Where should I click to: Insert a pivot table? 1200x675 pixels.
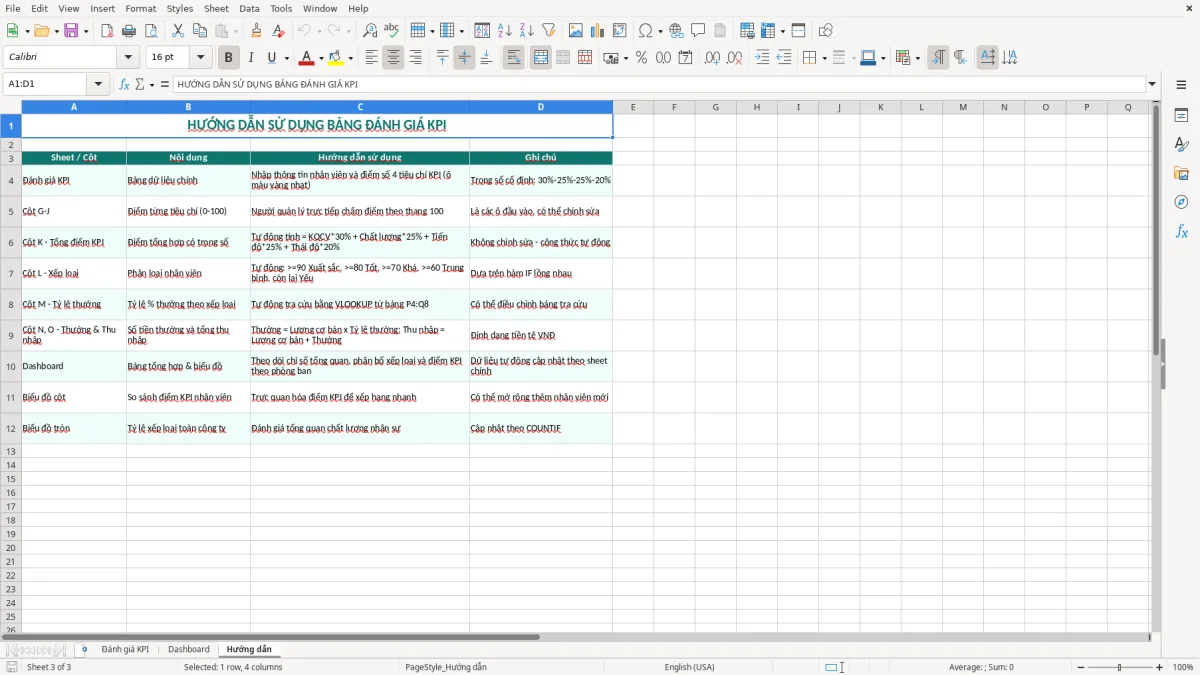tap(620, 31)
